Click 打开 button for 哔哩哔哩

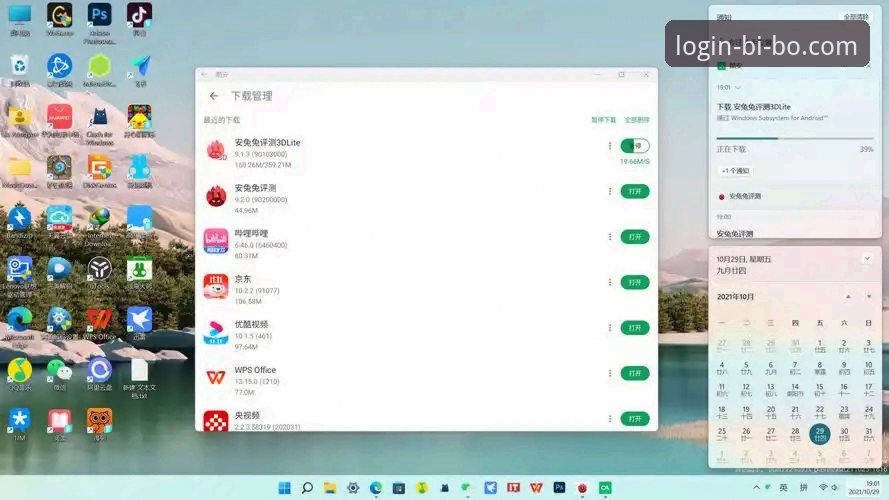pos(634,237)
